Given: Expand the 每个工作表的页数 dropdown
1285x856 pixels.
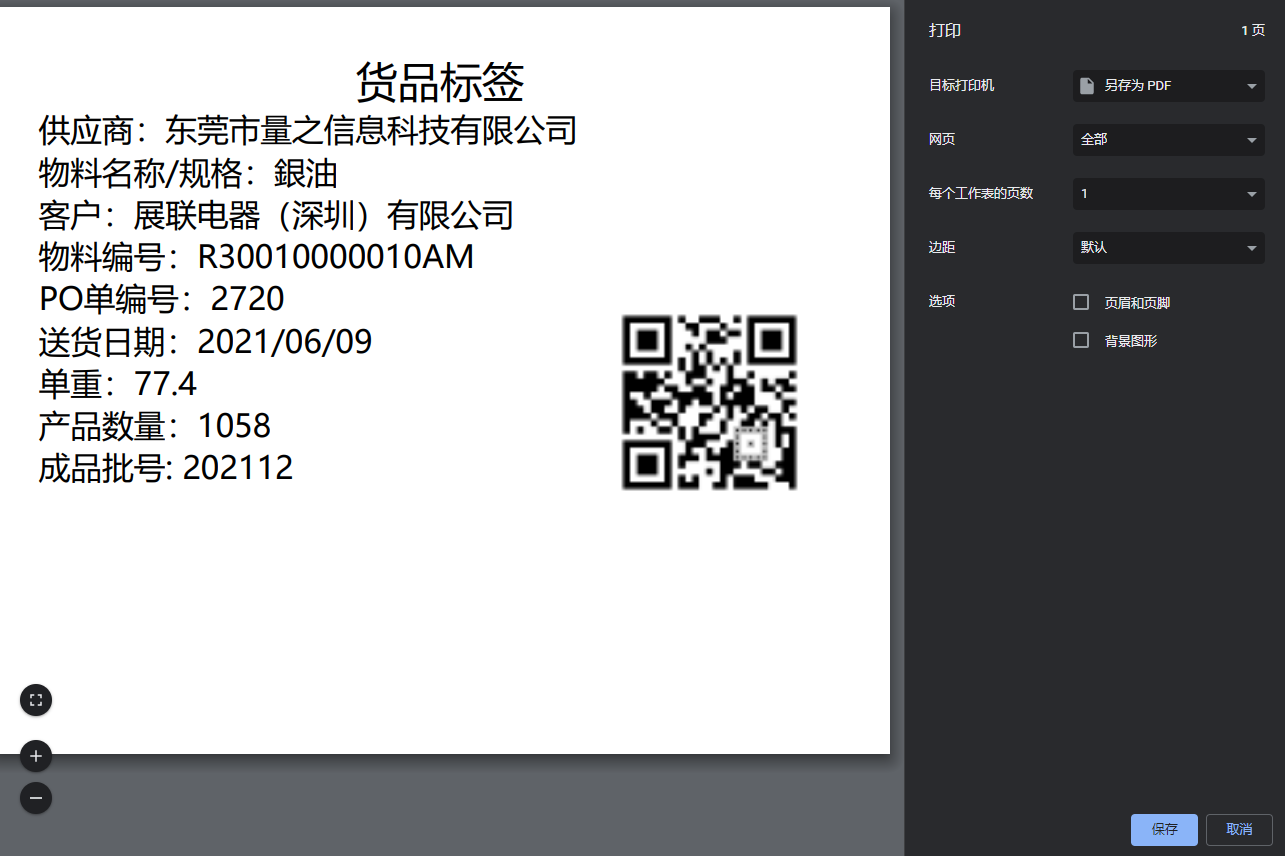Looking at the screenshot, I should [x=1169, y=194].
